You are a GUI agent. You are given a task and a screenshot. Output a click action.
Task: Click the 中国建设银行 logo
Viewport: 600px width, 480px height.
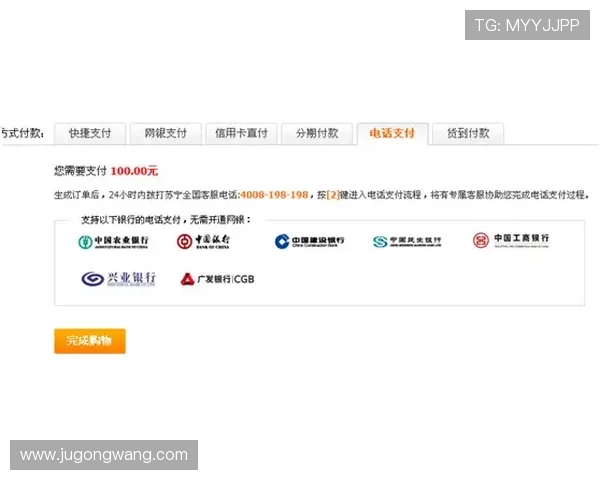point(310,242)
